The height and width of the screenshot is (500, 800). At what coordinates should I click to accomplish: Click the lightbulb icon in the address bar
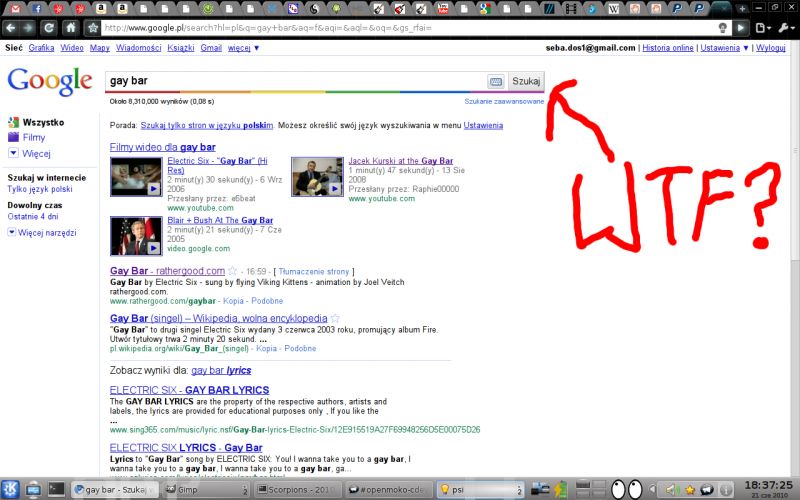pyautogui.click(x=722, y=28)
